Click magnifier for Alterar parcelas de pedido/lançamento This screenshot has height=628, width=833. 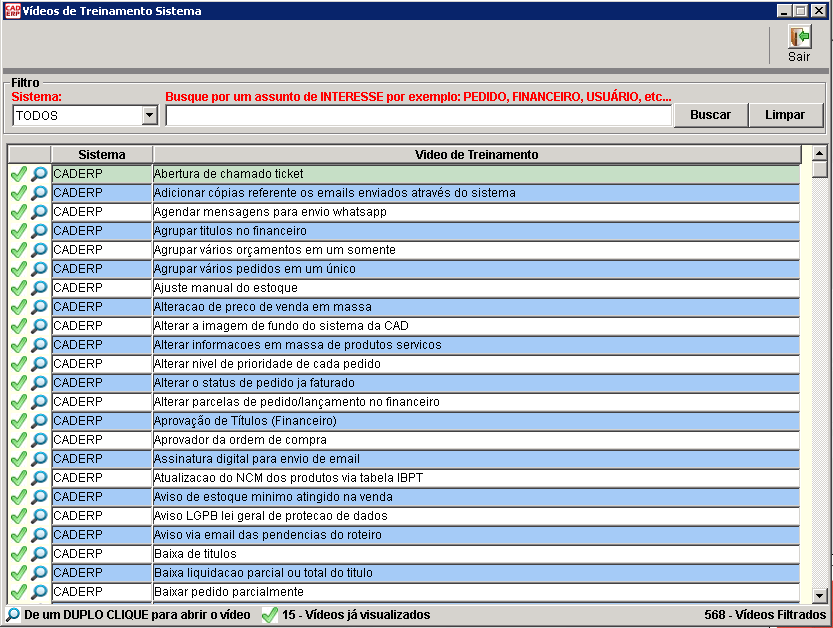pyautogui.click(x=39, y=402)
